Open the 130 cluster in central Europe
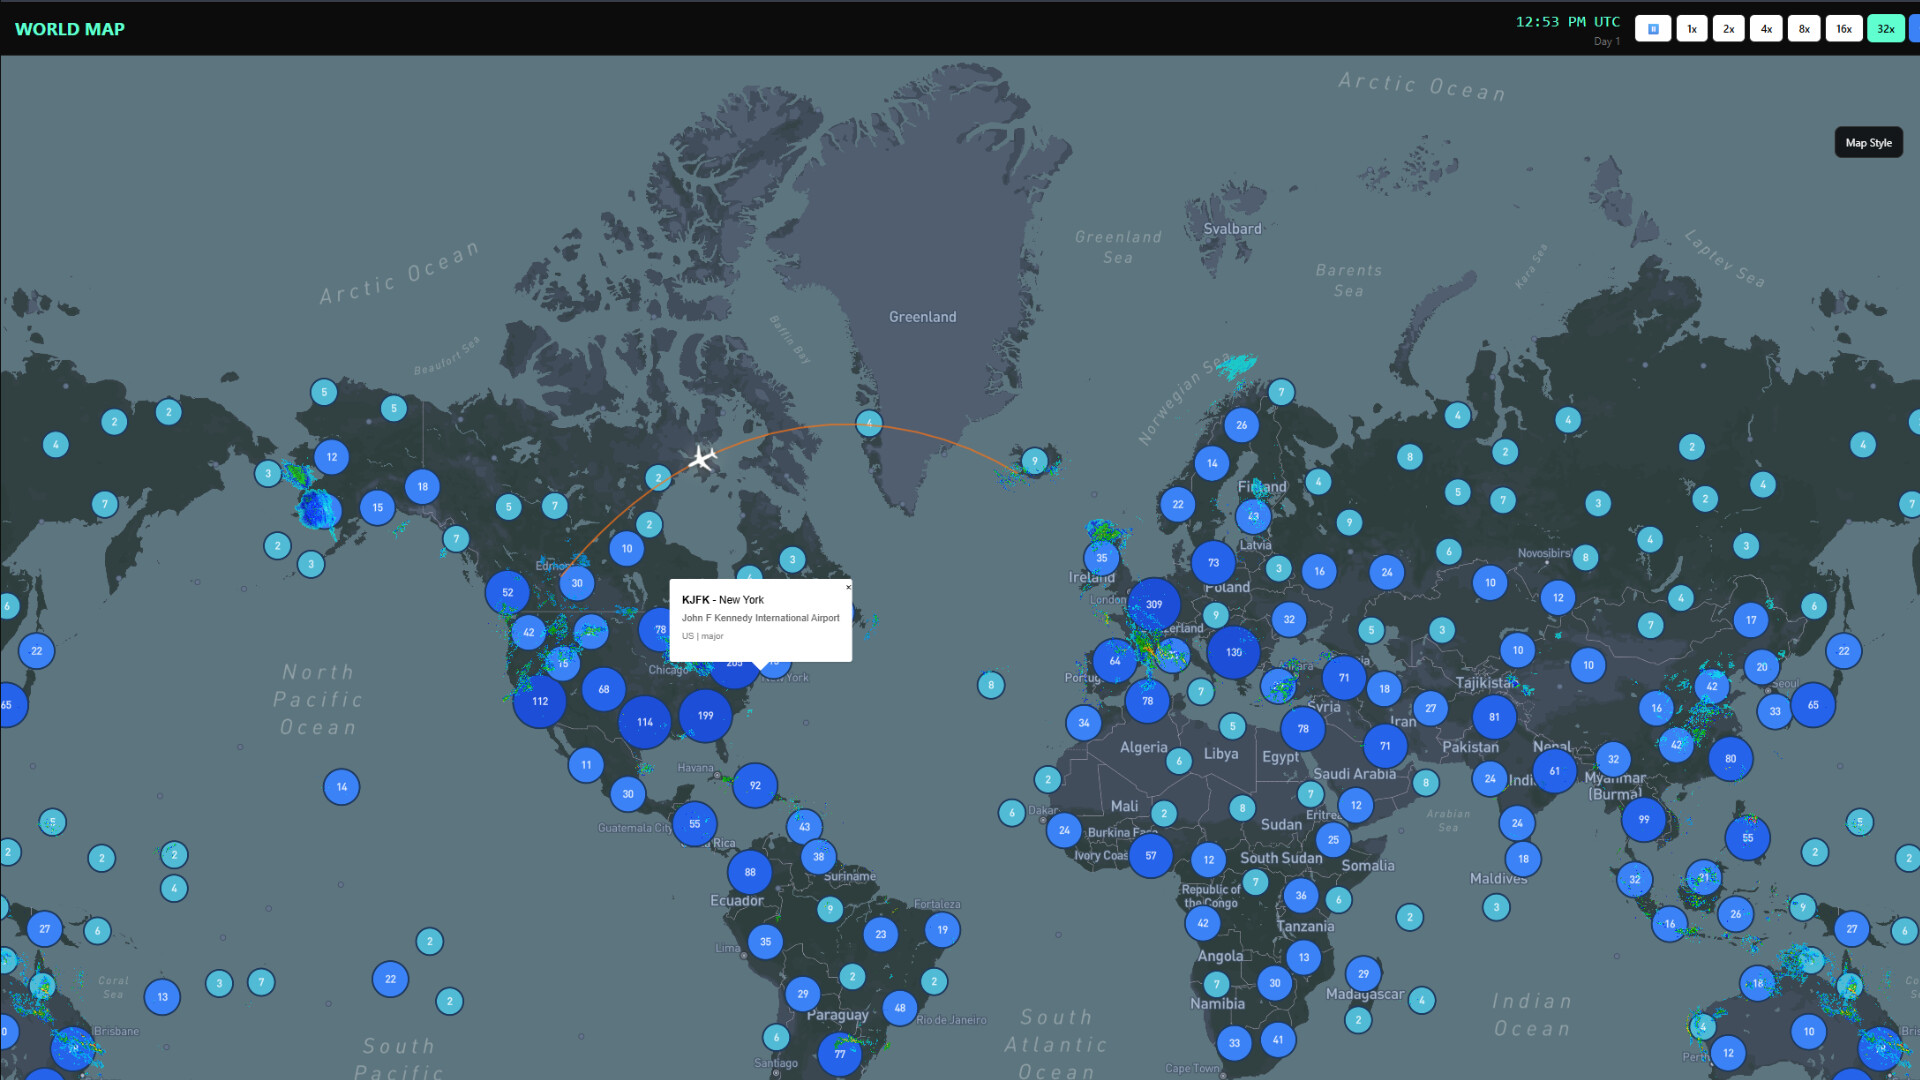 tap(1233, 652)
